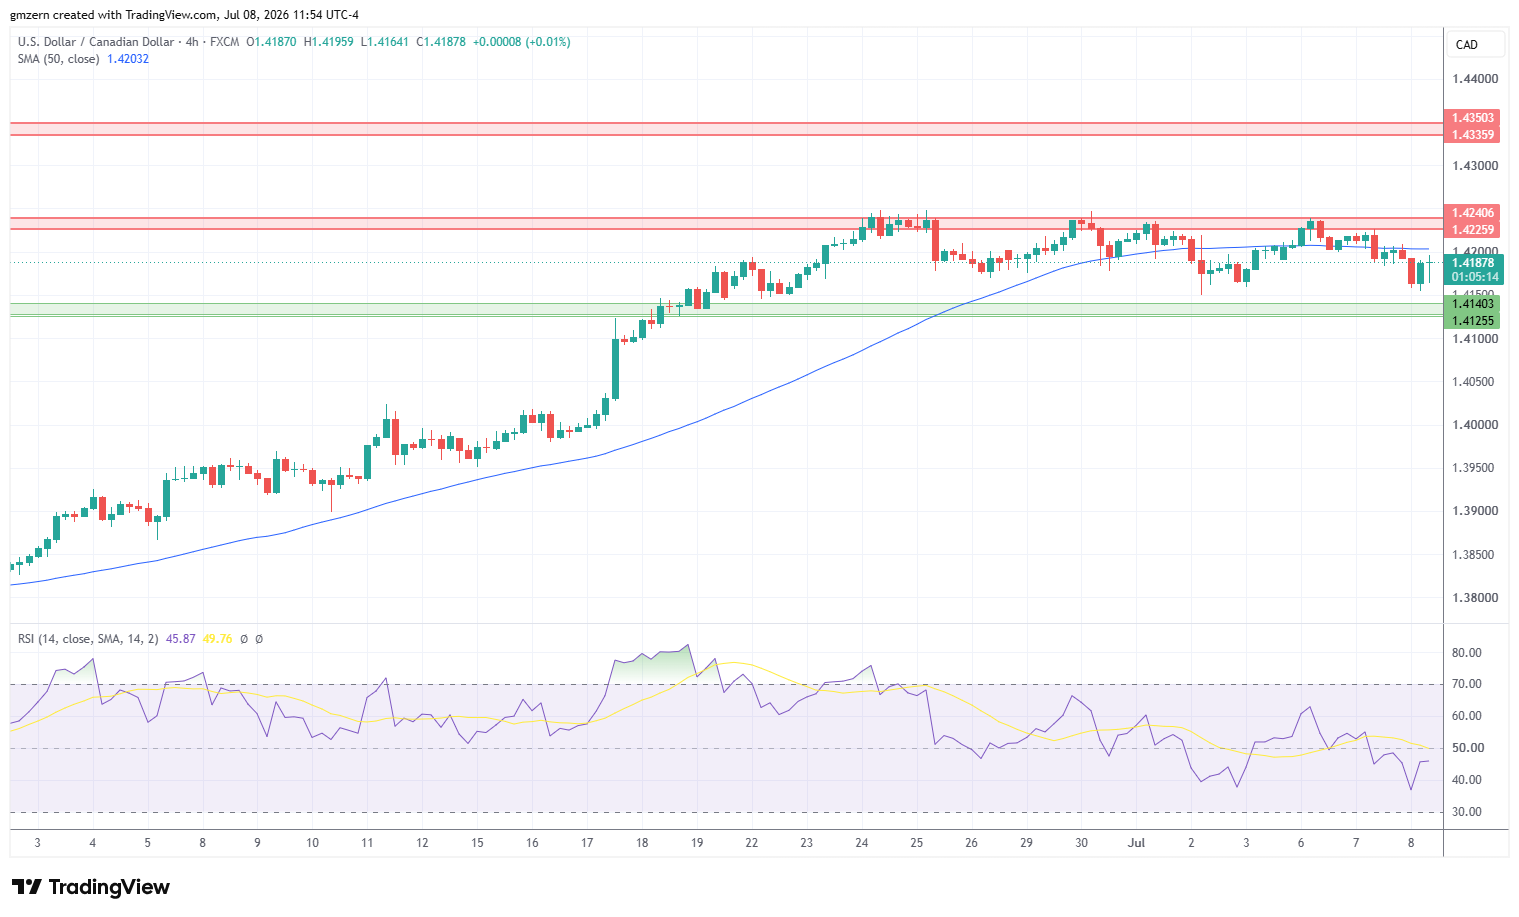The height and width of the screenshot is (917, 1519).
Task: Click the 'SMA (50, close)' indicator label
Action: (x=58, y=59)
